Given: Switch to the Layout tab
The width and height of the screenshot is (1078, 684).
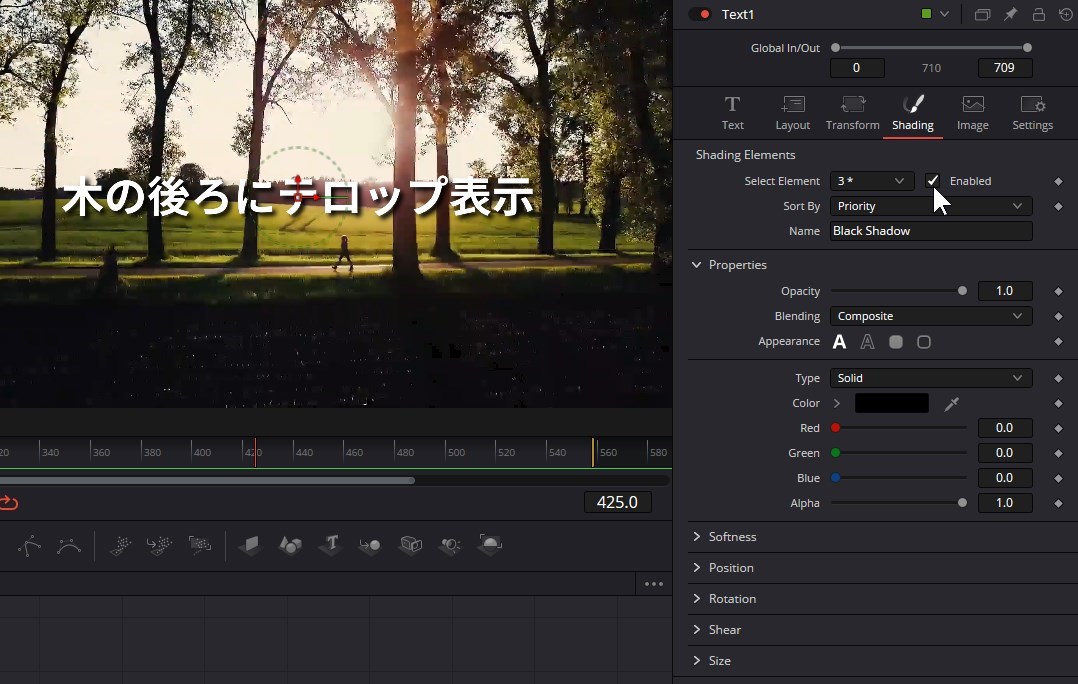Looking at the screenshot, I should point(793,113).
